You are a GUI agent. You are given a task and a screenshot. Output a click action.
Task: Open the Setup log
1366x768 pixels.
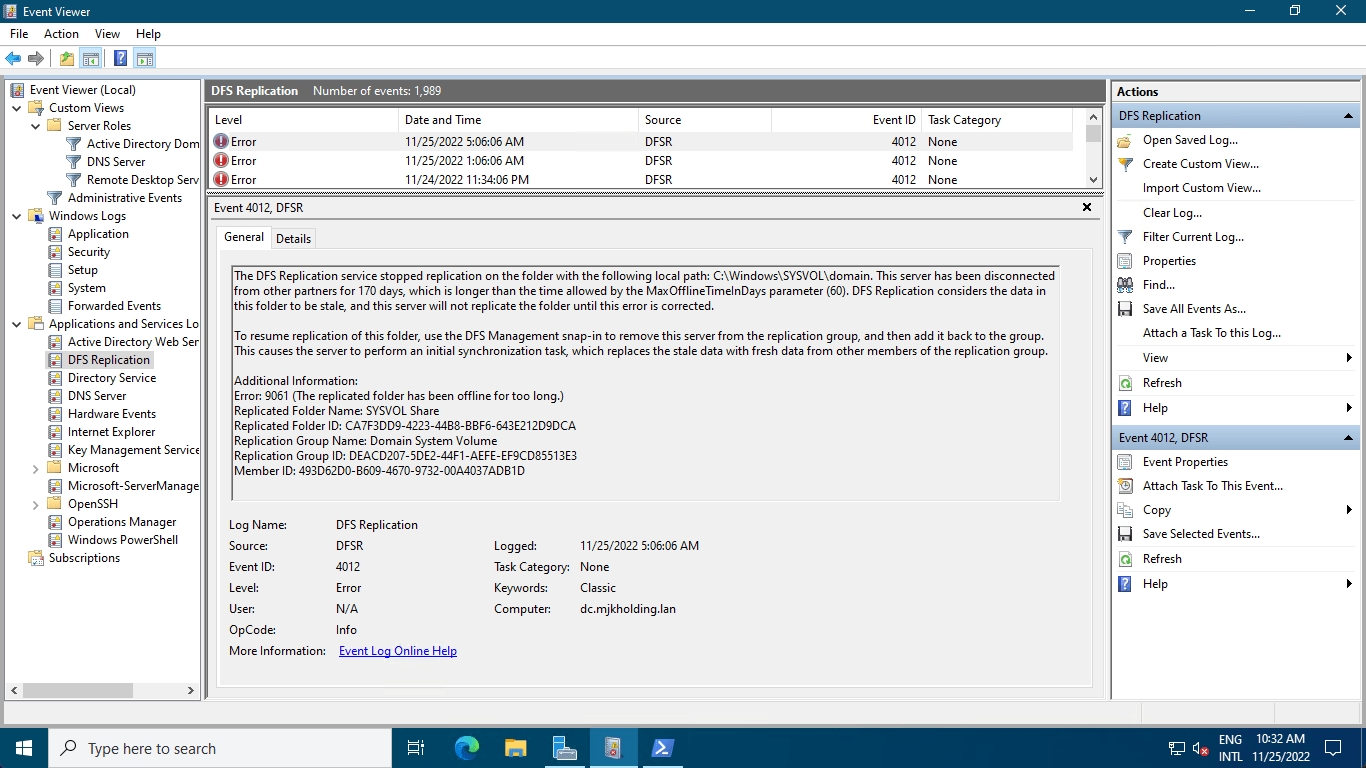[83, 270]
